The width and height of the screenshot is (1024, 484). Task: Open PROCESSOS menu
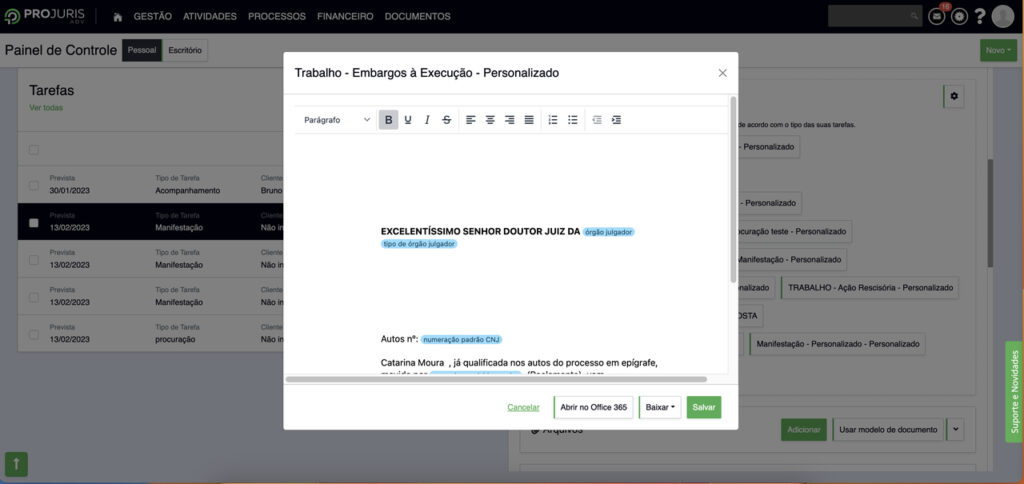(277, 16)
